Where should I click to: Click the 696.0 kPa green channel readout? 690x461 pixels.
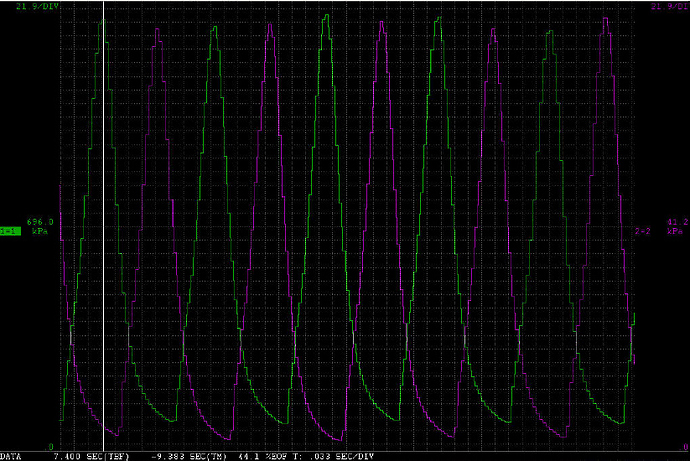tap(39, 222)
